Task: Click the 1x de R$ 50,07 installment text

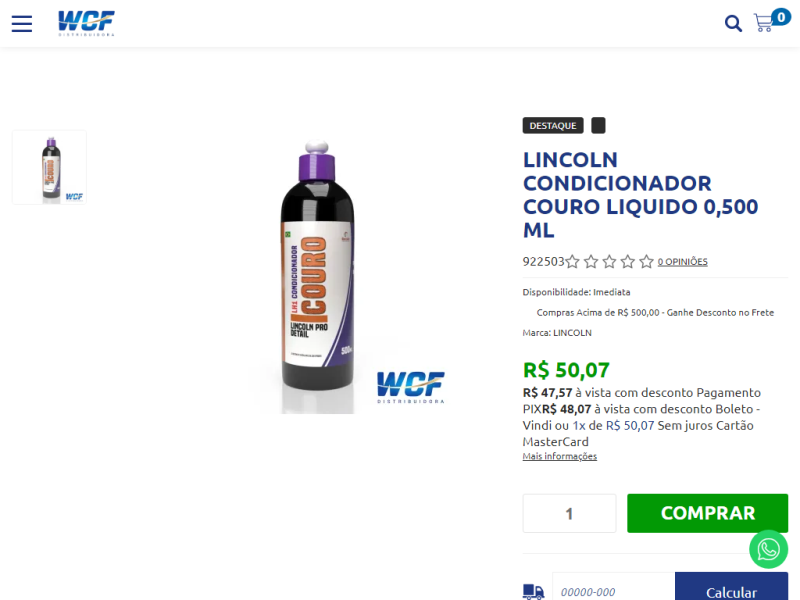Action: 613,426
